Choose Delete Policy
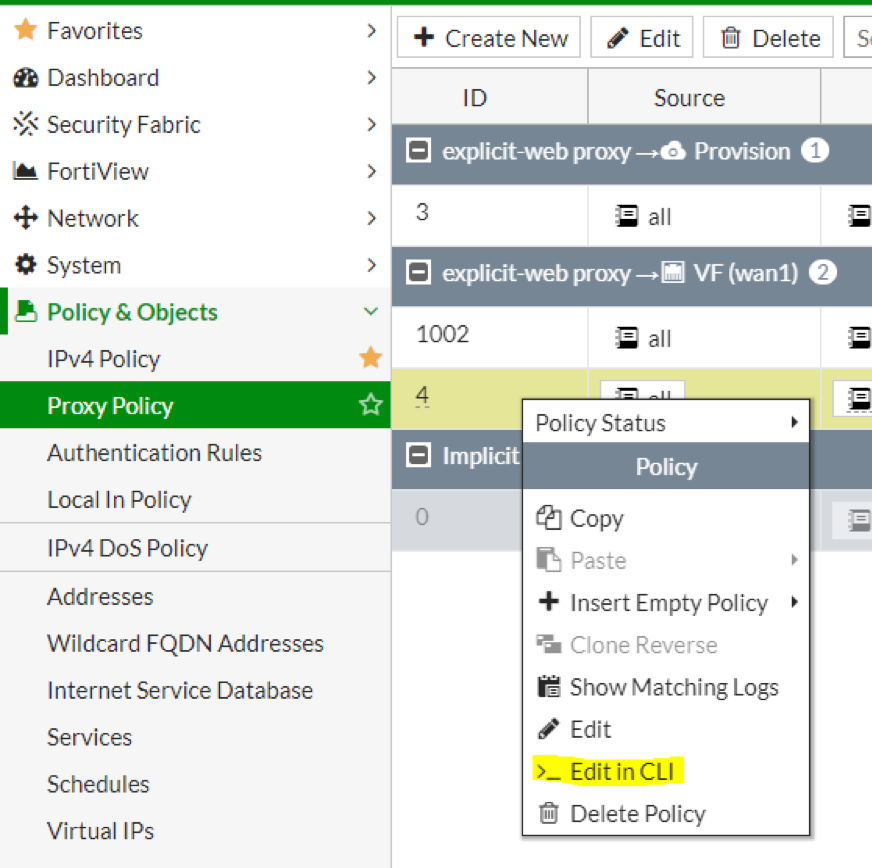 click(x=666, y=814)
